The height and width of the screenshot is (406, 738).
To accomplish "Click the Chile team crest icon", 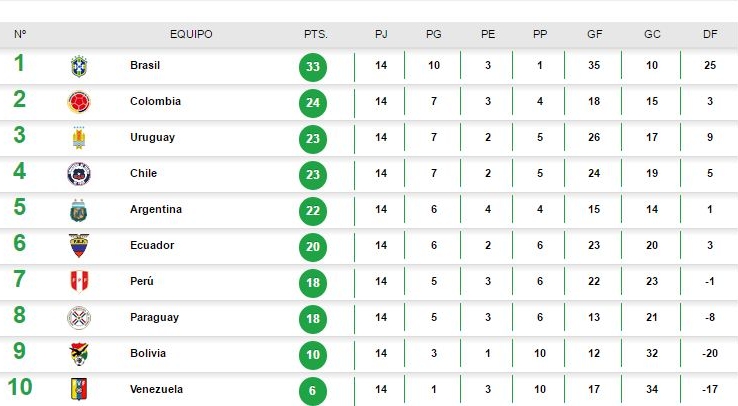I will pyautogui.click(x=79, y=174).
